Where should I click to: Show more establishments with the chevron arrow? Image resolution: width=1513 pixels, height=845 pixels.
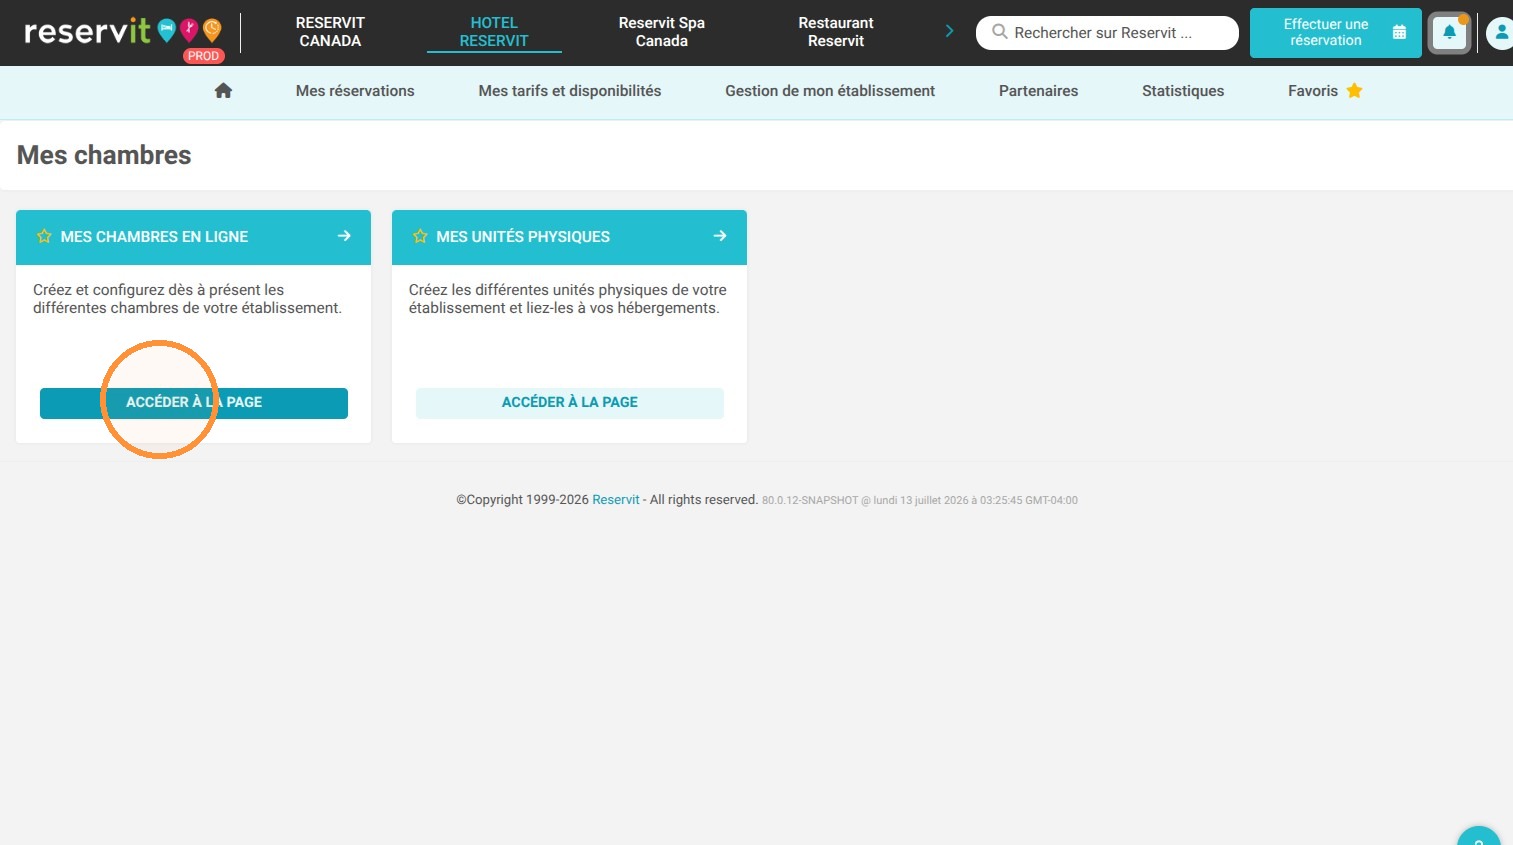(x=949, y=31)
